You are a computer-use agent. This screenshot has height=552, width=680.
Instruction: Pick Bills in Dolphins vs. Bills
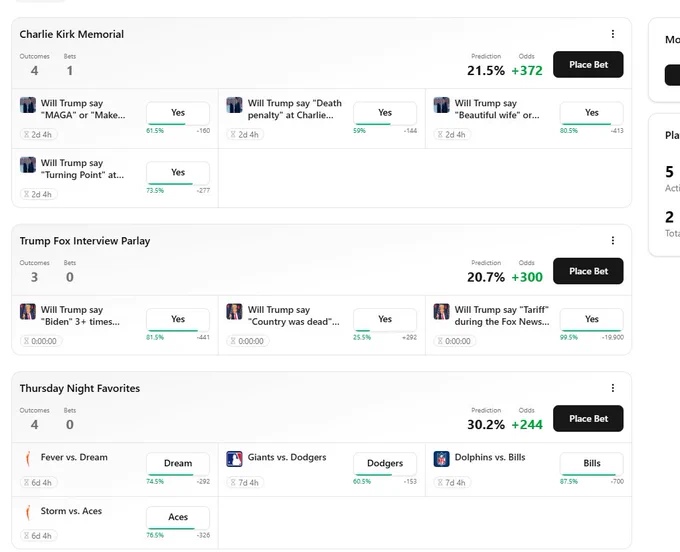click(592, 464)
